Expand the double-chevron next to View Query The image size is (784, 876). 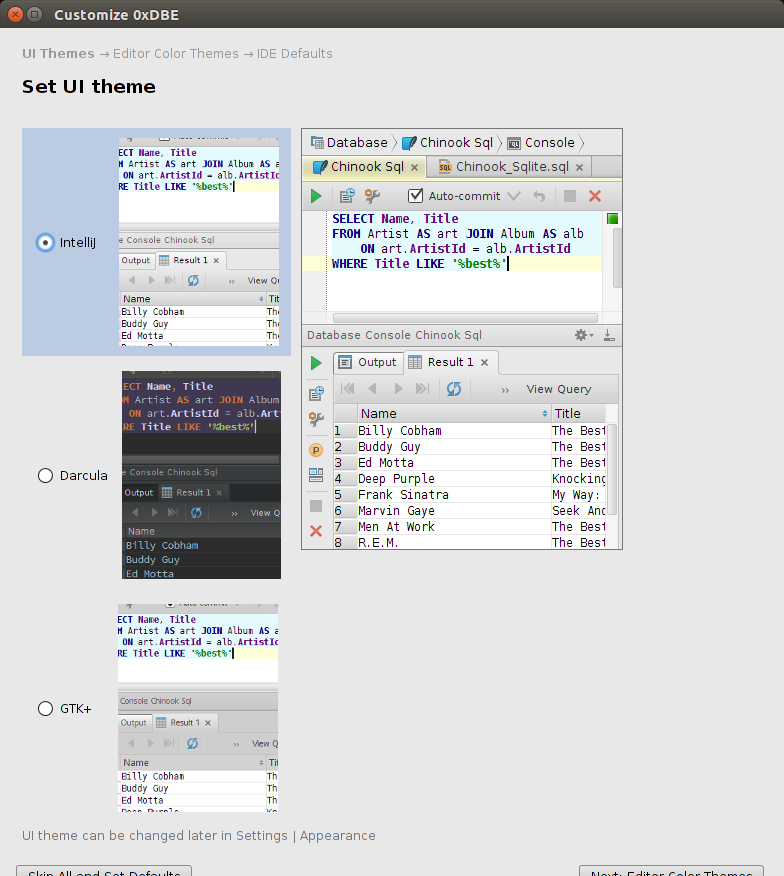coord(505,389)
